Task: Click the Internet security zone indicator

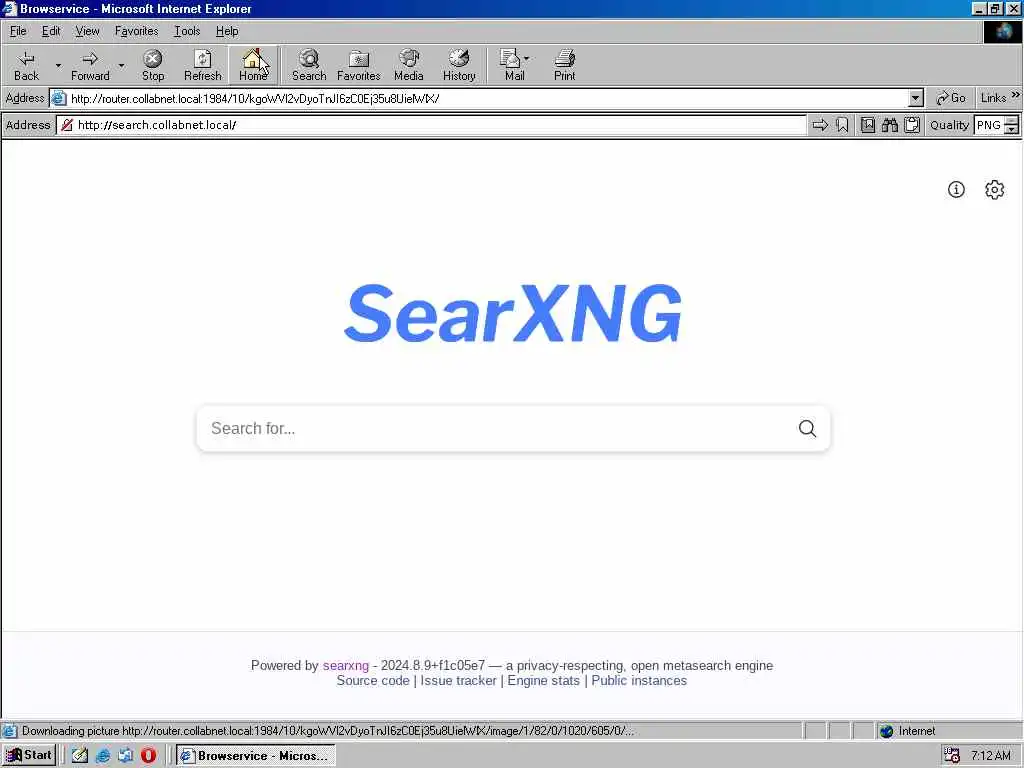Action: tap(908, 731)
